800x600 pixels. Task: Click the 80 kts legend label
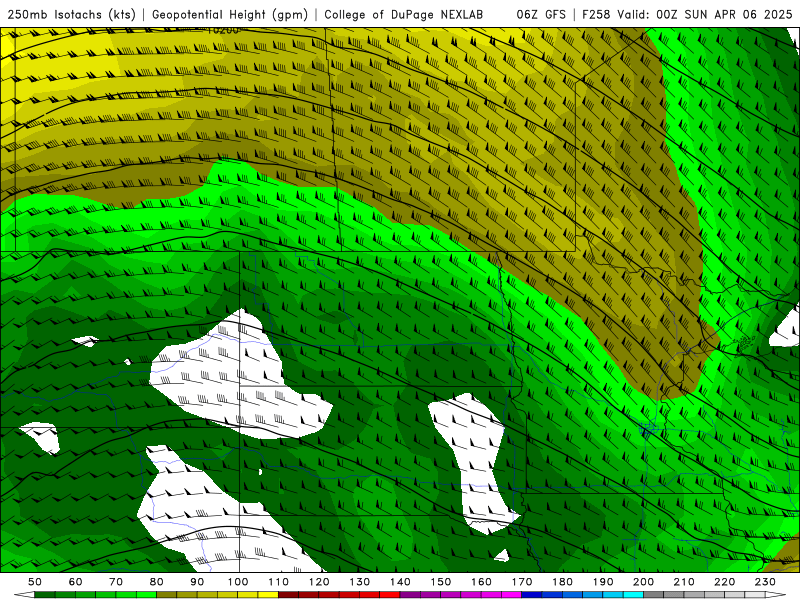coord(157,582)
